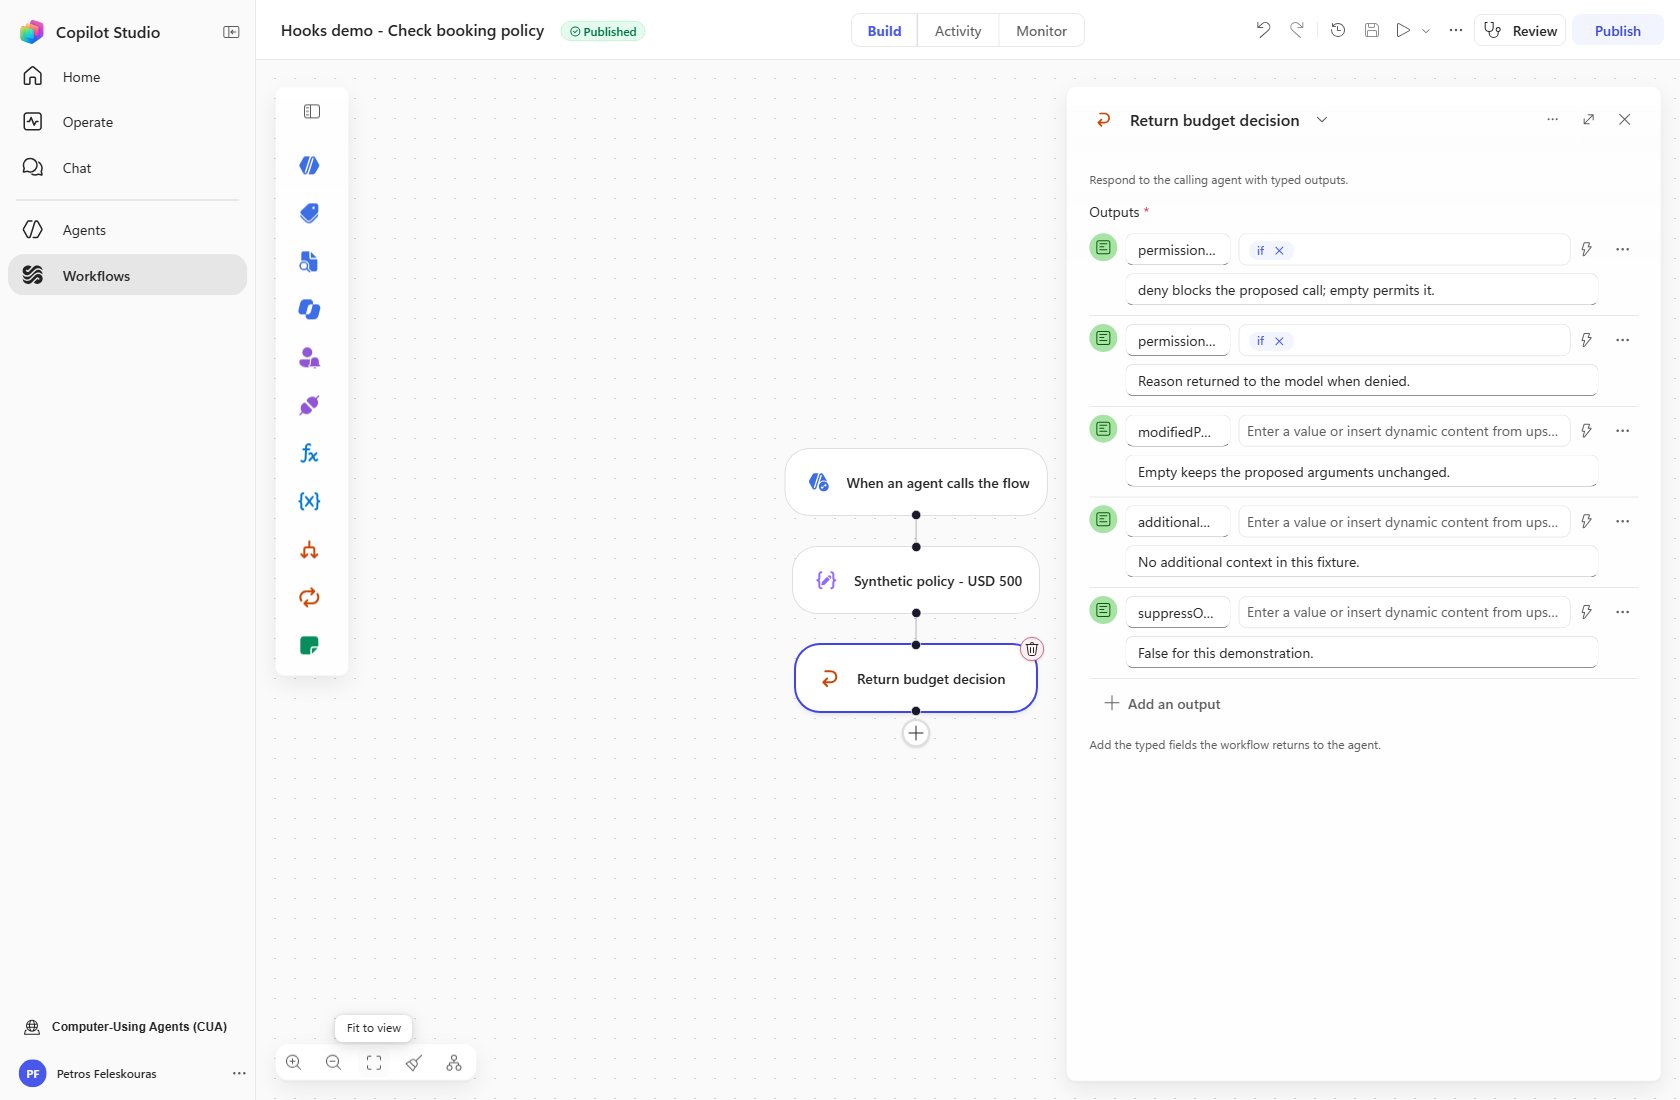Select the Build tab

click(x=884, y=31)
